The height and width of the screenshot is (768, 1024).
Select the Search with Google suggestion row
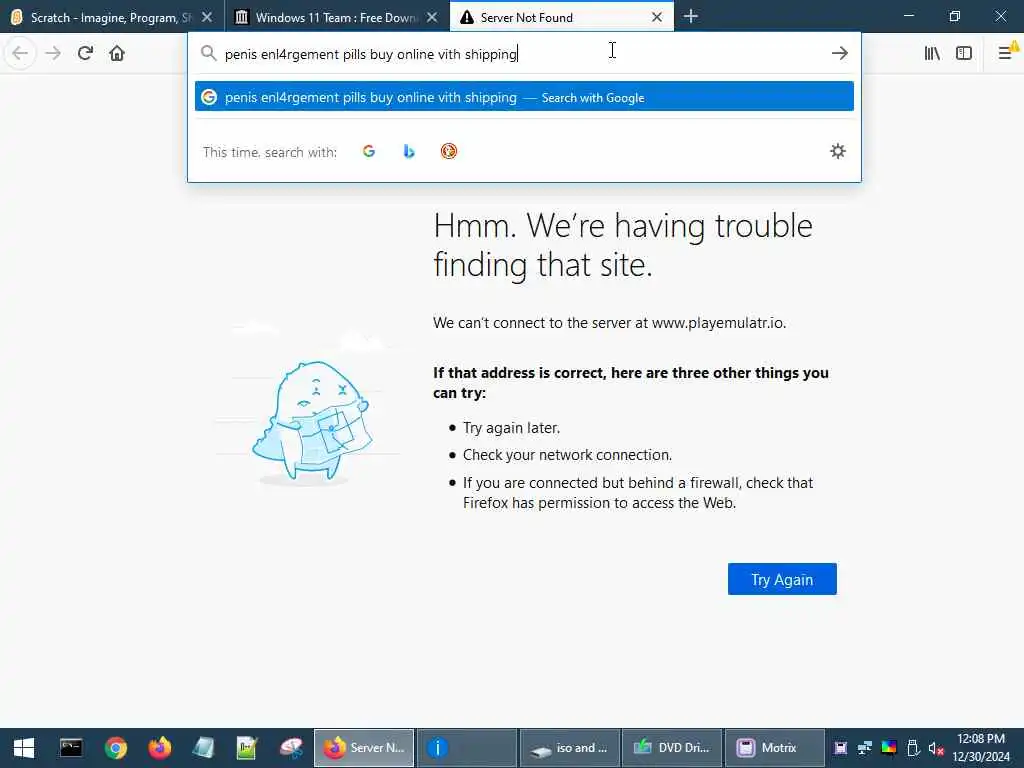(x=524, y=97)
